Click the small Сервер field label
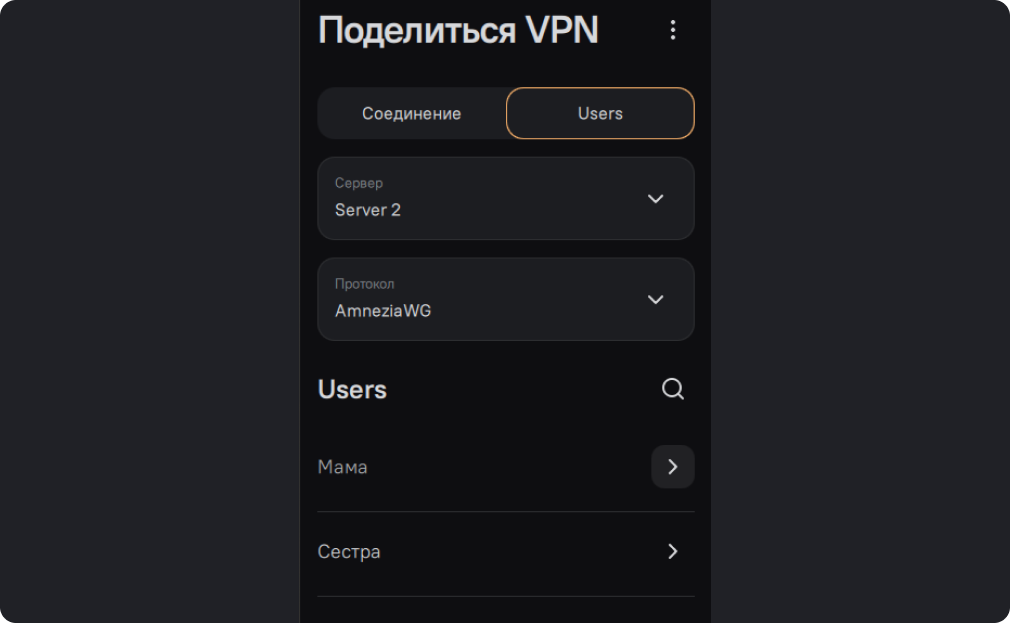This screenshot has height=623, width=1010. point(358,183)
